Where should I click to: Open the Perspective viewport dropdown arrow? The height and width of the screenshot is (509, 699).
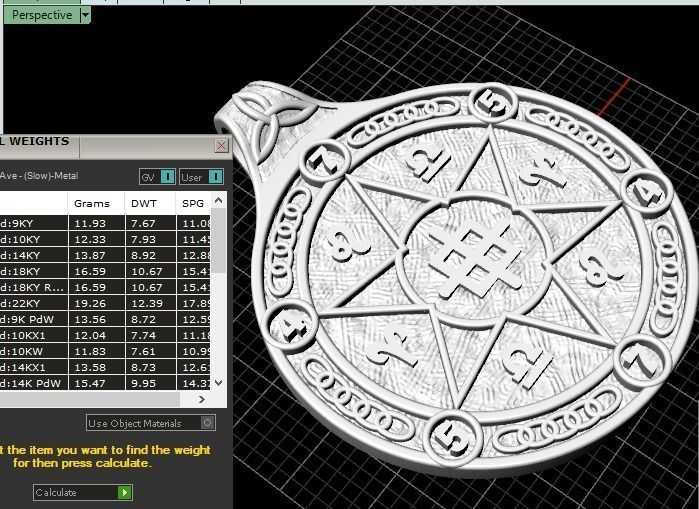click(85, 15)
